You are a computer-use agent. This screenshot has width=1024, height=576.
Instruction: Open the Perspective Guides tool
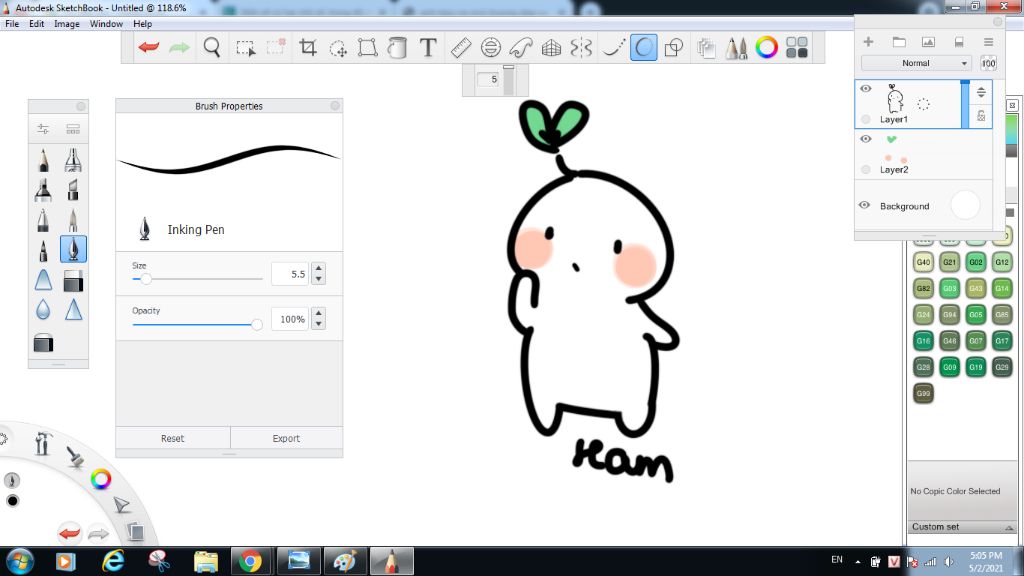(x=551, y=48)
